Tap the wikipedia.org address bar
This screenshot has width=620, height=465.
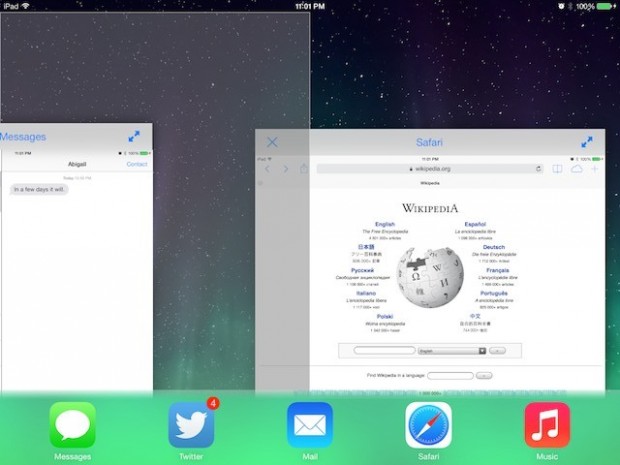430,169
